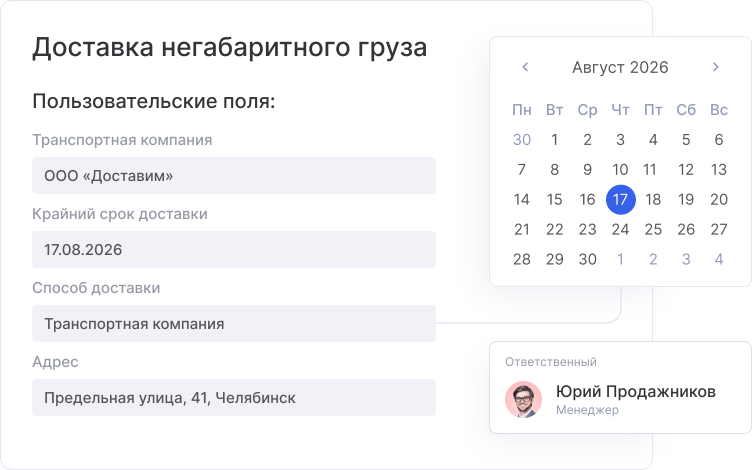
Task: Click the Адрес field with Предельная улица
Action: pyautogui.click(x=234, y=398)
